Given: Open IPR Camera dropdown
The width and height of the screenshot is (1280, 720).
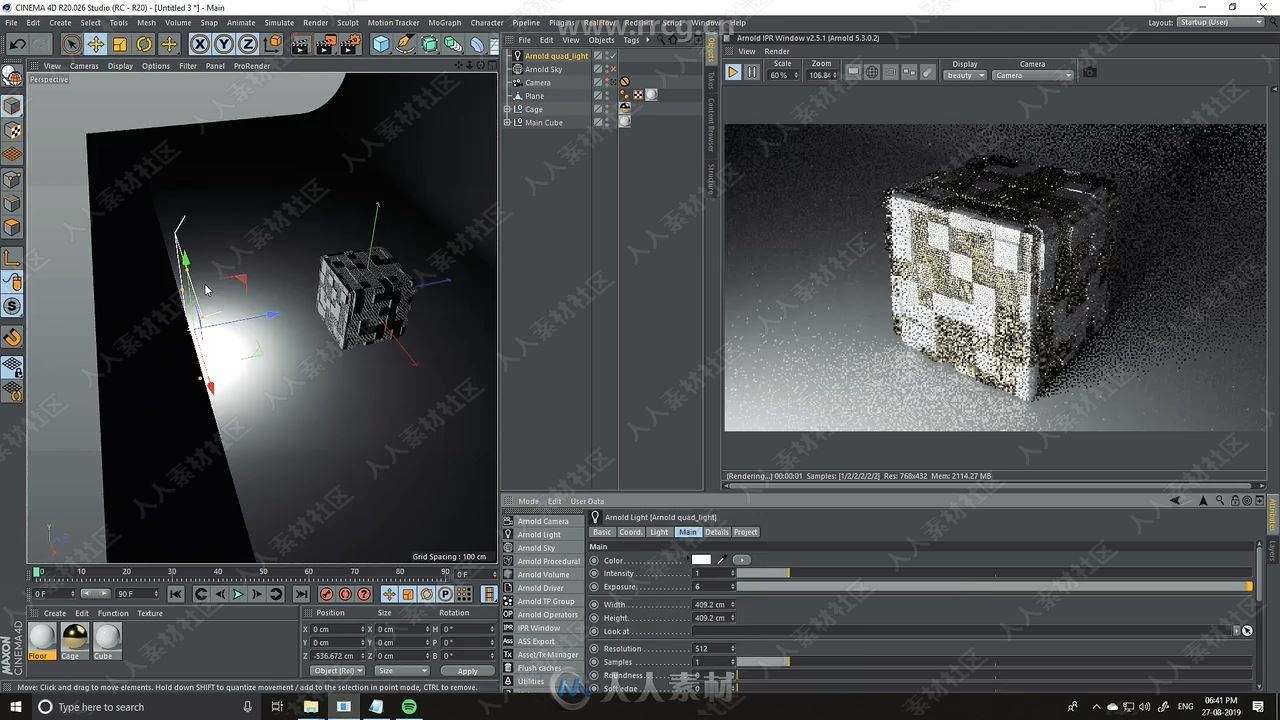Looking at the screenshot, I should tap(1033, 75).
